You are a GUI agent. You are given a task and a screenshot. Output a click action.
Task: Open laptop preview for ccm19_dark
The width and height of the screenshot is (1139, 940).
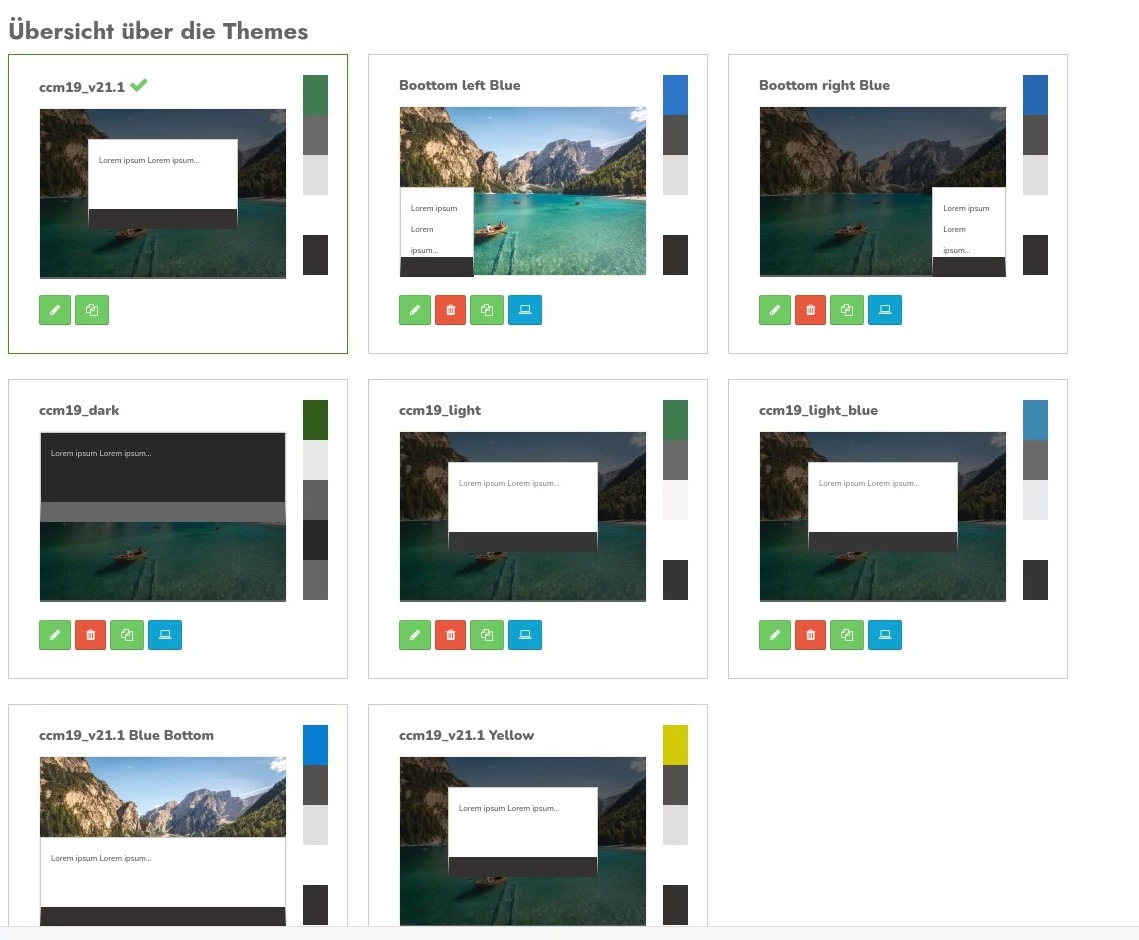(165, 635)
